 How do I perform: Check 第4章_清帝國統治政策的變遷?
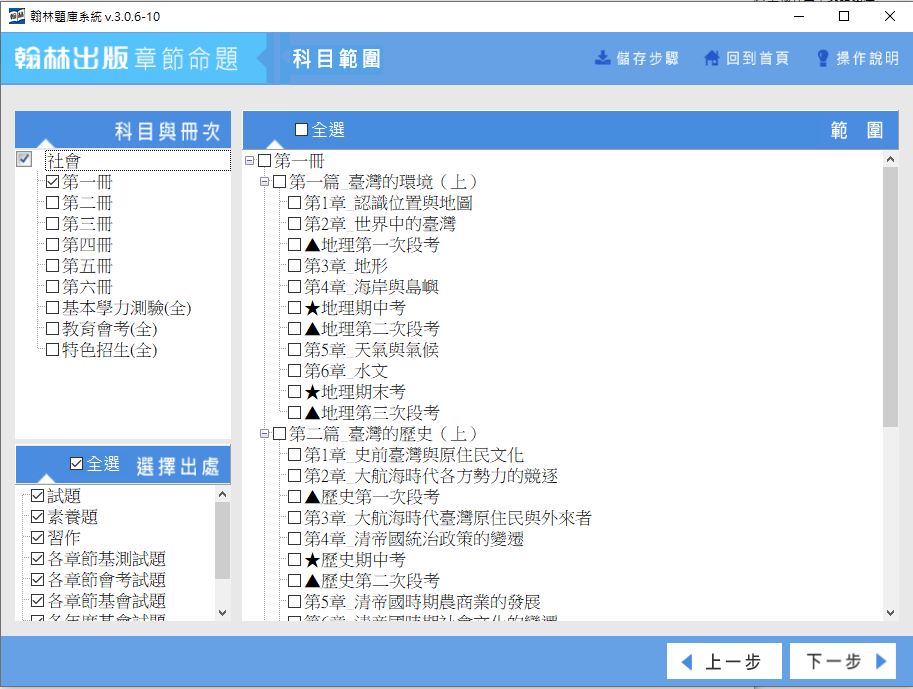(x=295, y=538)
